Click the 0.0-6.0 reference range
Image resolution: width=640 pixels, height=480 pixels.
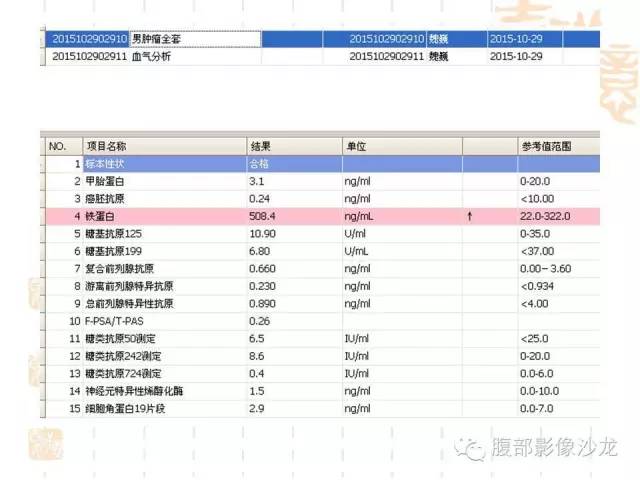(536, 374)
